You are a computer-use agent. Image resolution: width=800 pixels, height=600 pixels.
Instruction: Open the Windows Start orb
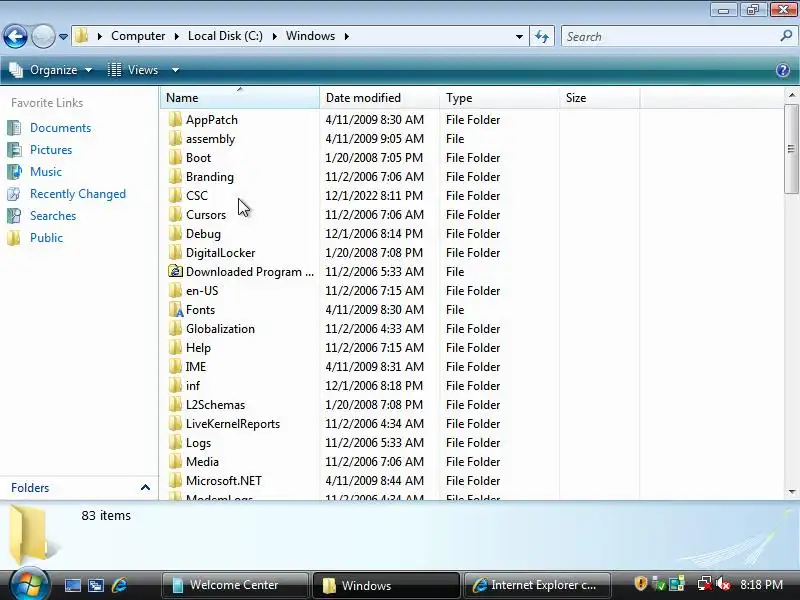click(29, 584)
